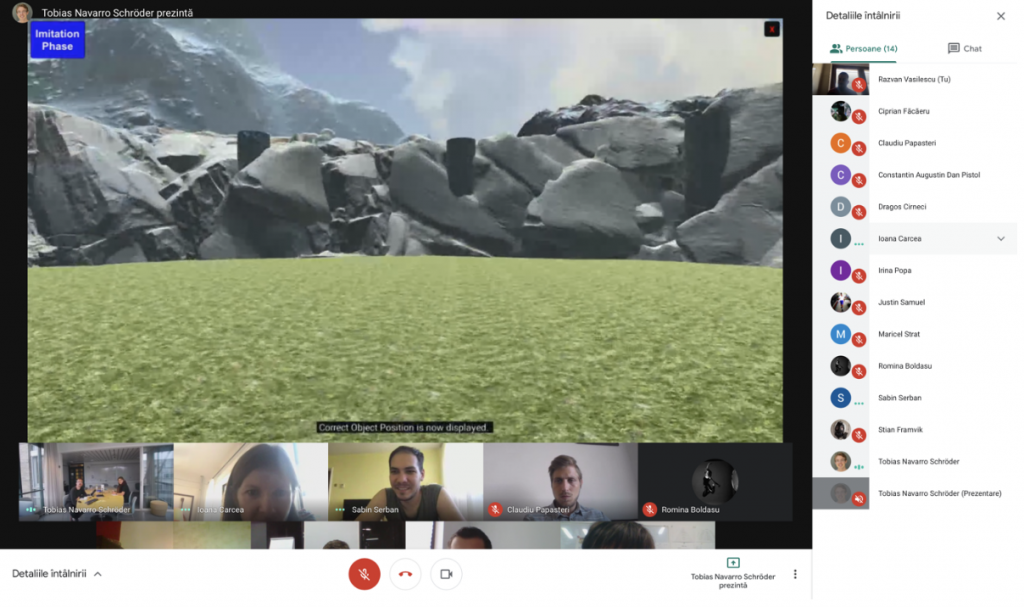Click Tobias Navarro Schröder prezintă button
The height and width of the screenshot is (607, 1024).
[733, 572]
